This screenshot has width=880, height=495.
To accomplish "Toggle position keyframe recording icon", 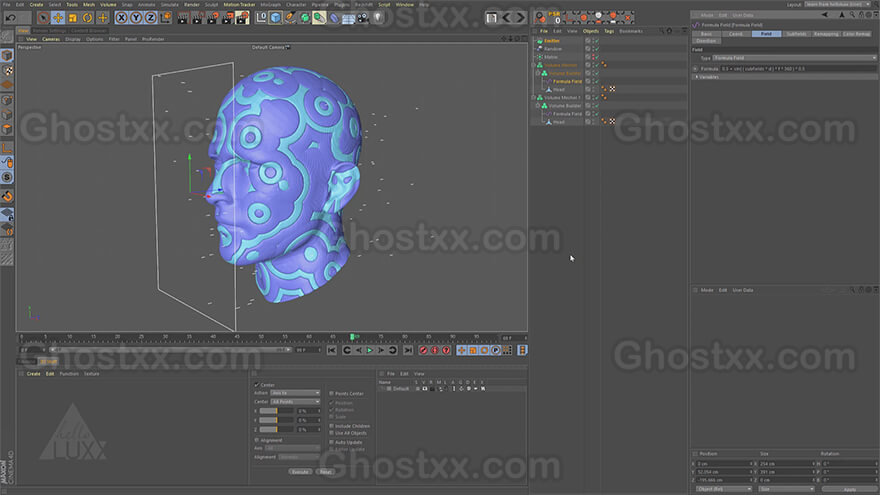I will pyautogui.click(x=462, y=350).
